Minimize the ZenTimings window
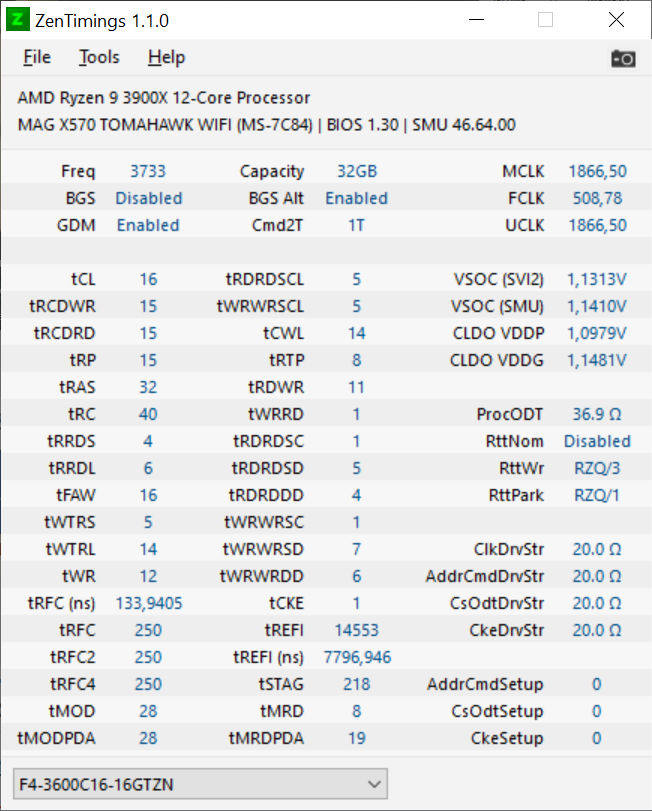Image resolution: width=652 pixels, height=811 pixels. click(476, 20)
